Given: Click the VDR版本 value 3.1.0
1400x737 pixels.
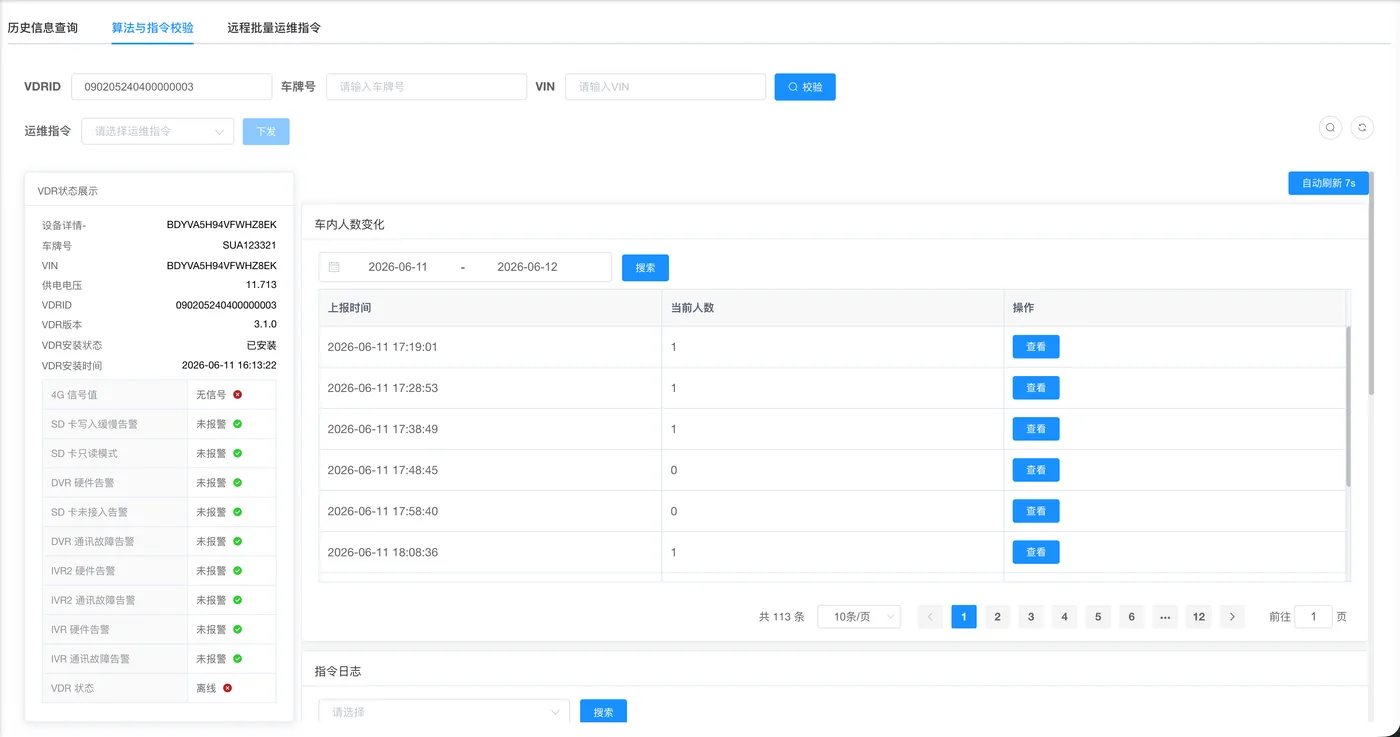Looking at the screenshot, I should [x=265, y=325].
